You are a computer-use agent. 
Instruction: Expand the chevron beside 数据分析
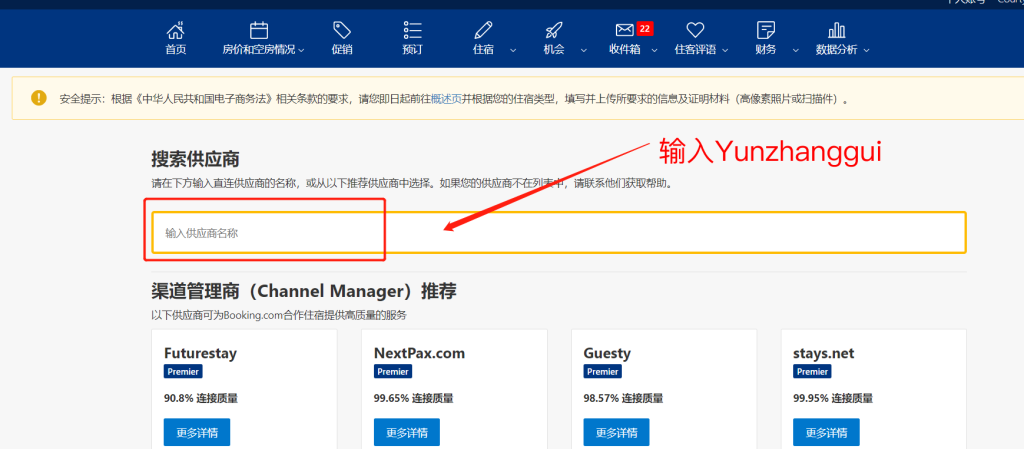(x=866, y=50)
